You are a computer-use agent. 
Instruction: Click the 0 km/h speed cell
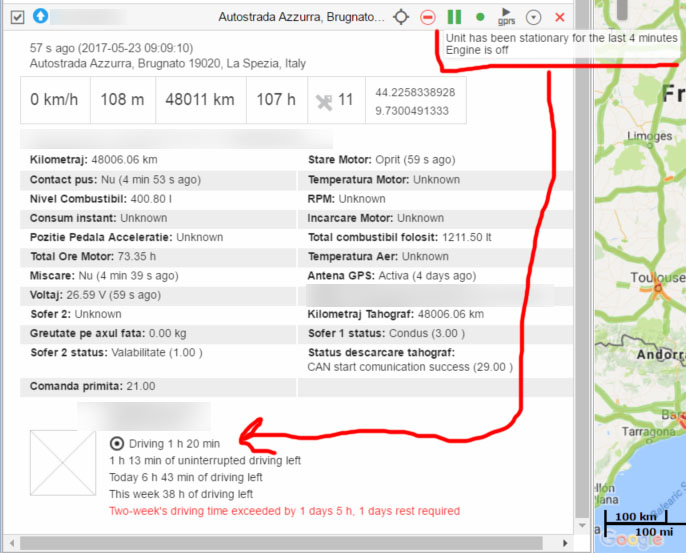(x=56, y=100)
